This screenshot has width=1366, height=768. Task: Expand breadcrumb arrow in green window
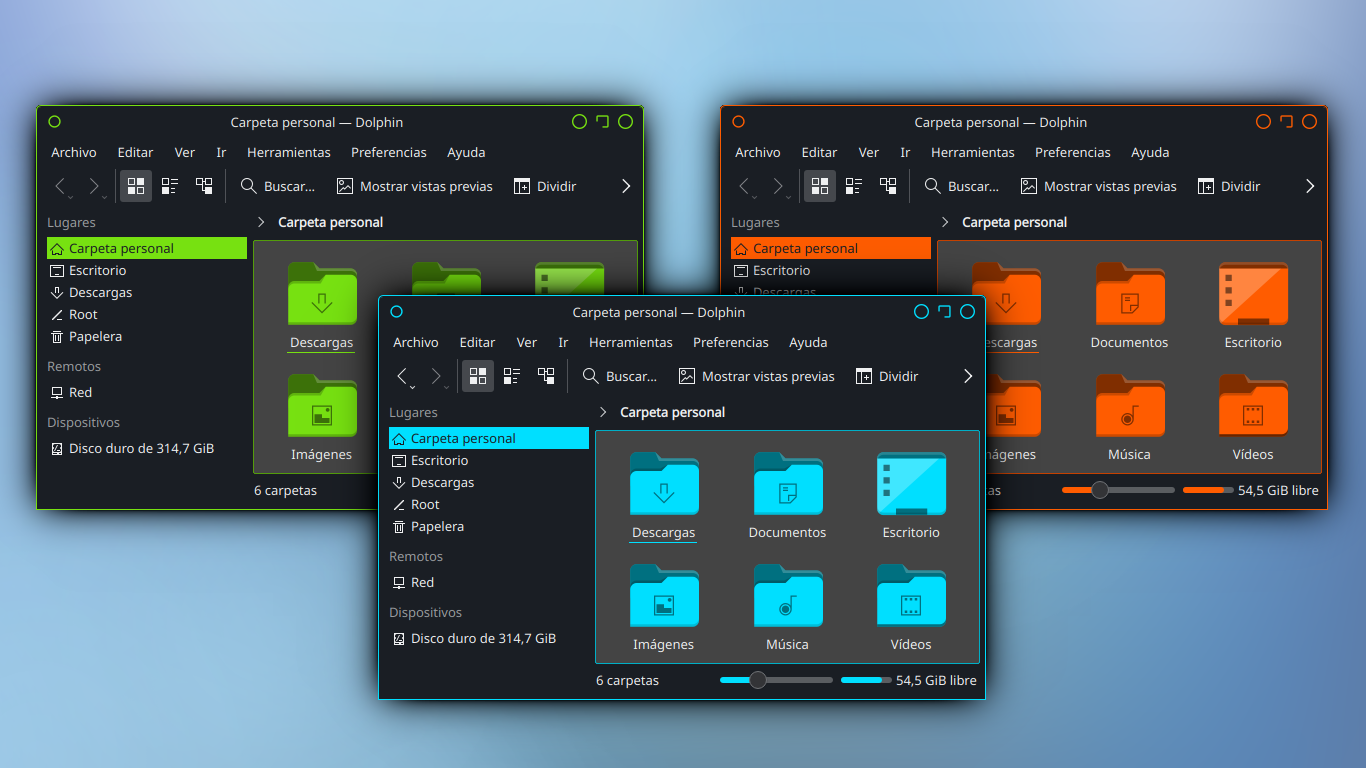coord(261,222)
